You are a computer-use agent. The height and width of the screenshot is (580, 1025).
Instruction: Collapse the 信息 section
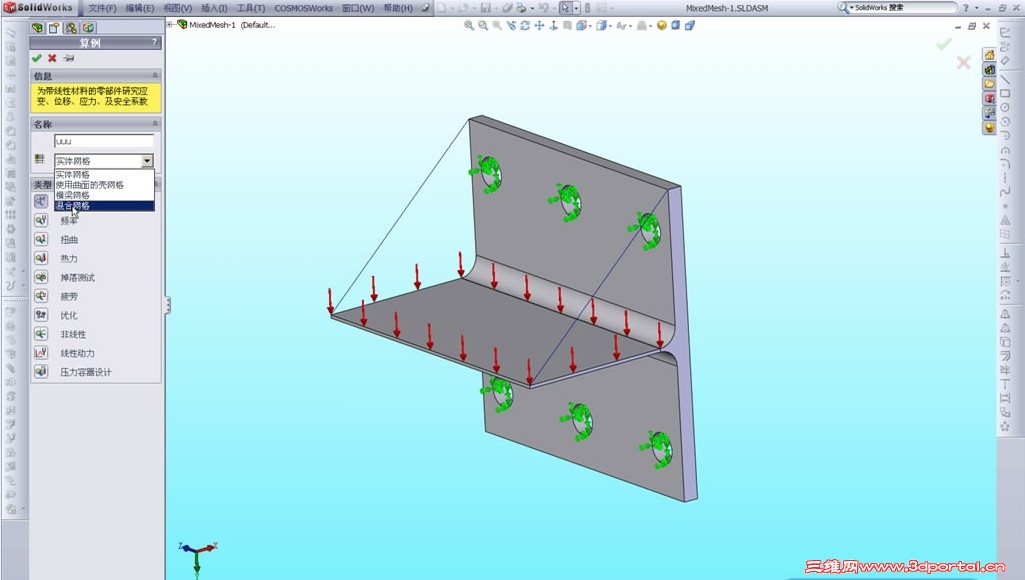(155, 76)
